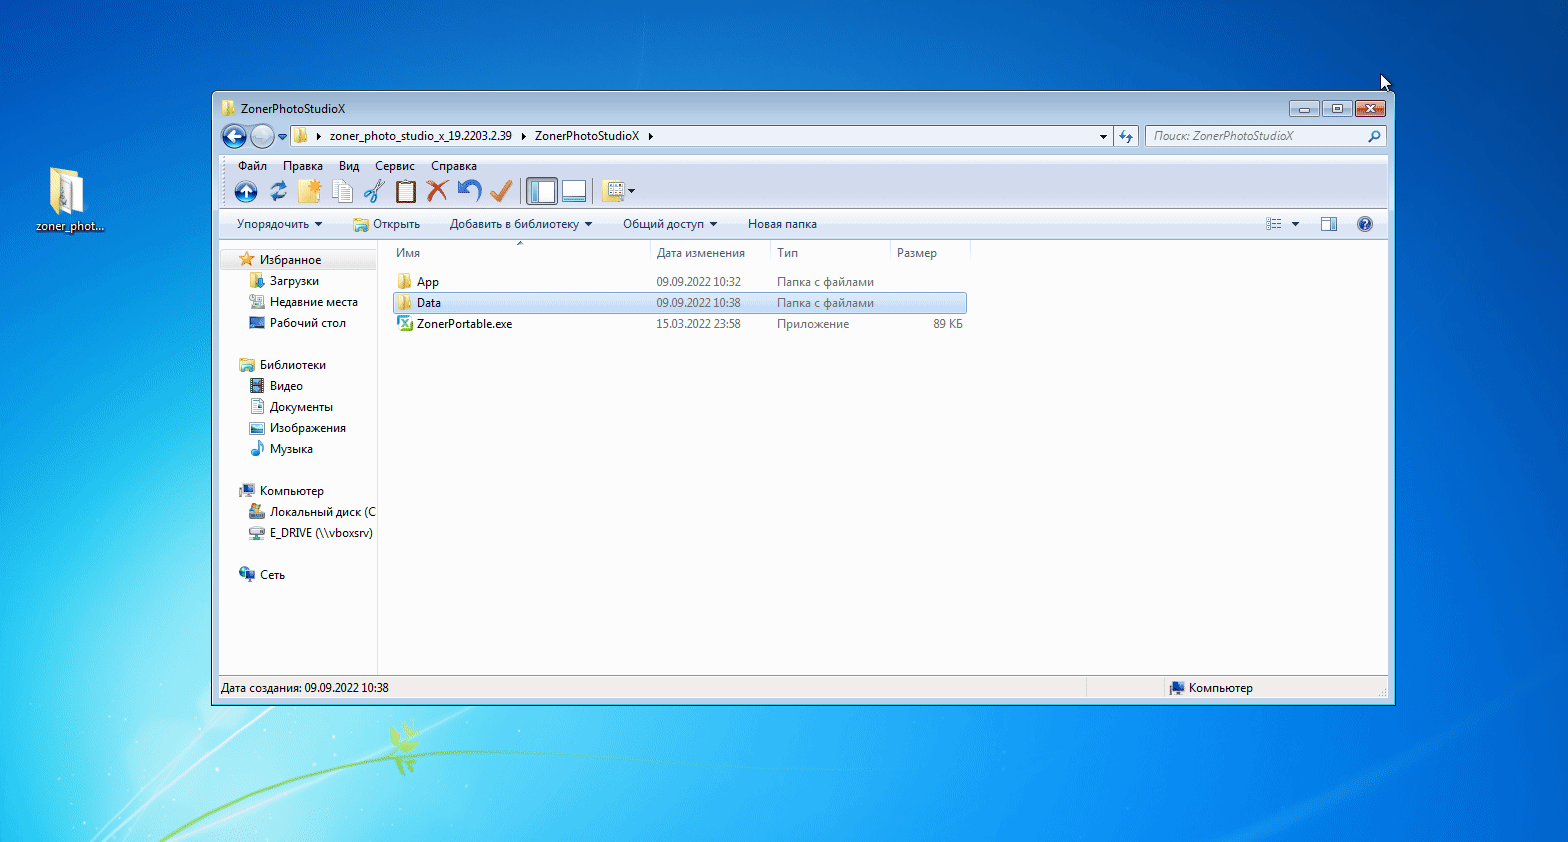Click the scissors Cut icon

pyautogui.click(x=374, y=191)
